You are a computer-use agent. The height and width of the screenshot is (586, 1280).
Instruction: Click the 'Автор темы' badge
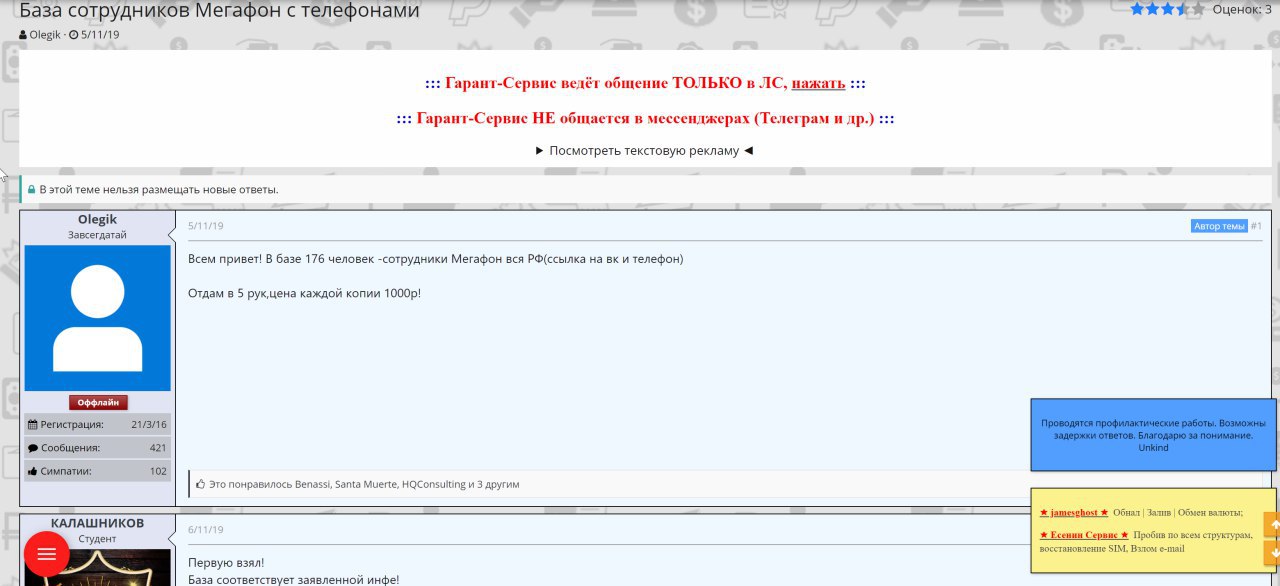click(x=1219, y=226)
